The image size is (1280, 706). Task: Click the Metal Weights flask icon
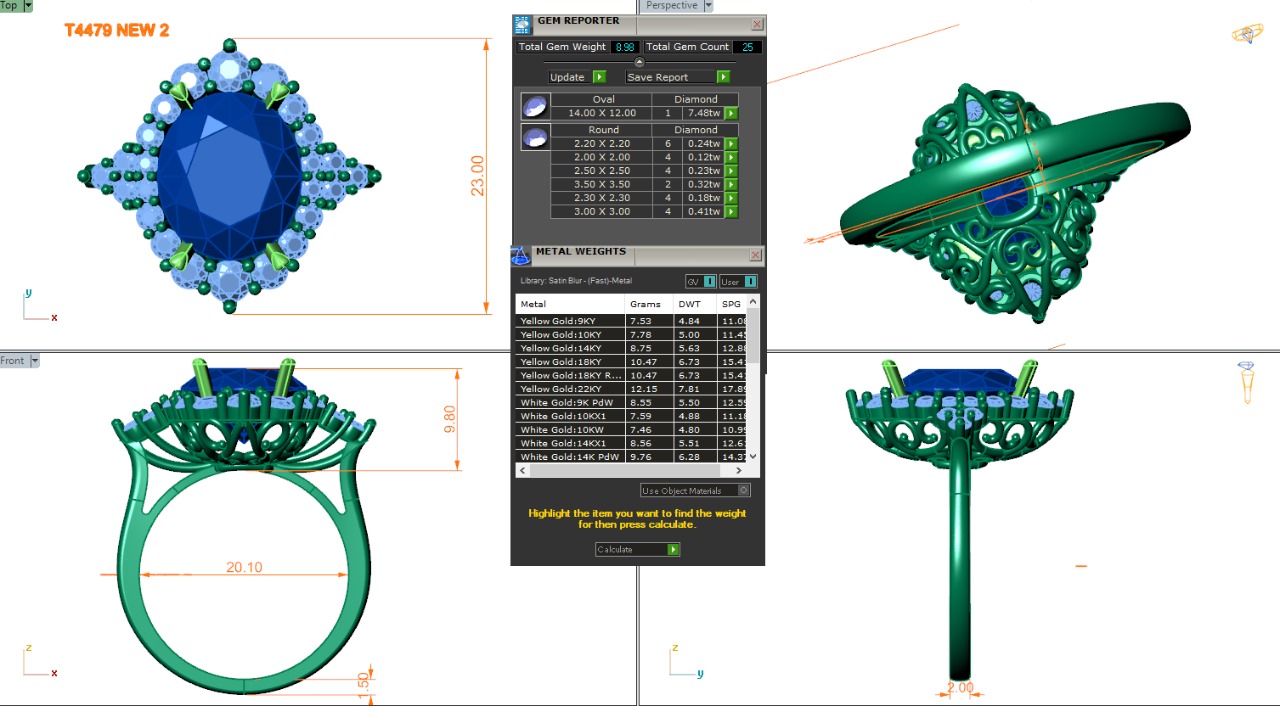(x=520, y=256)
